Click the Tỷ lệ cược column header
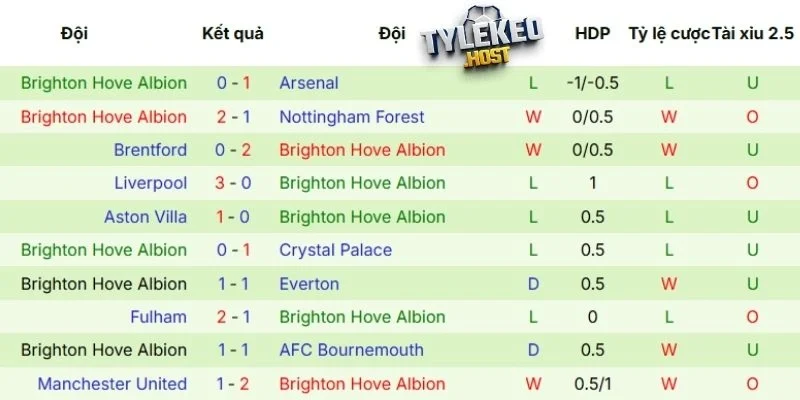Screen dimensions: 800x400 click(668, 34)
